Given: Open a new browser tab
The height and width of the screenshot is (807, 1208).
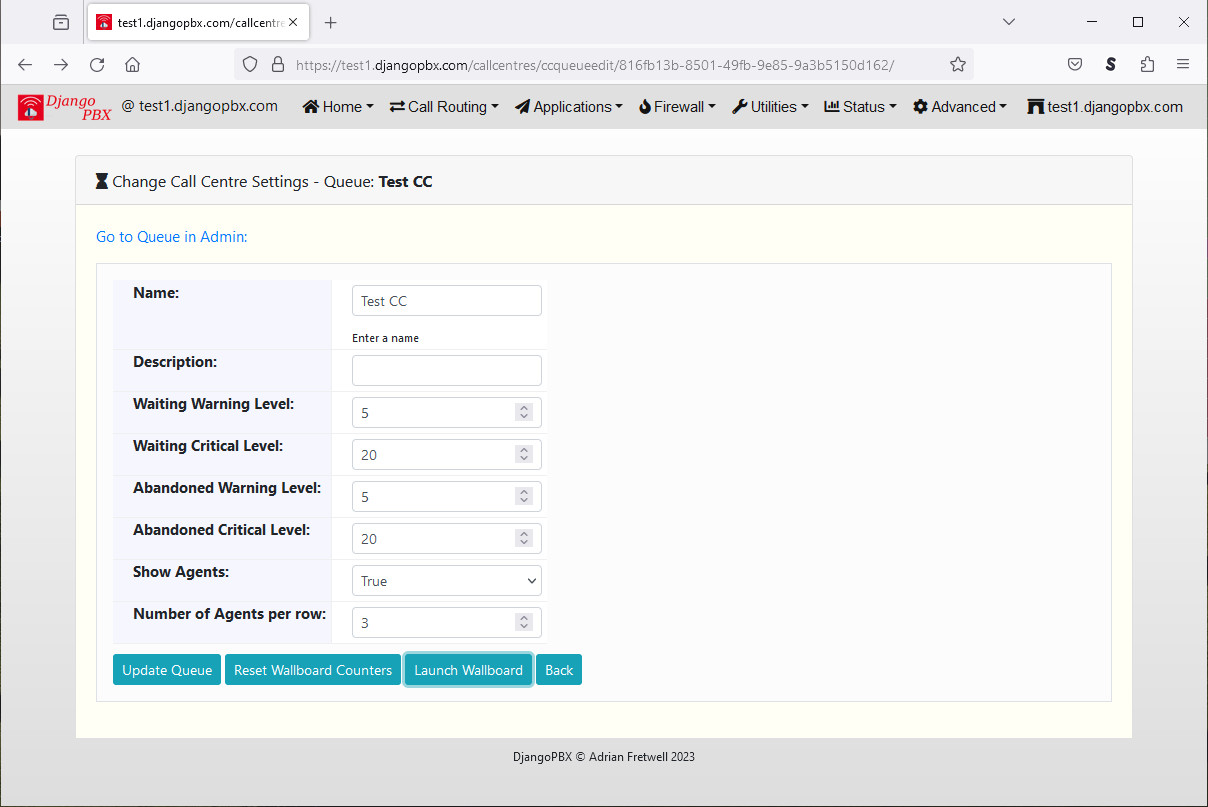Looking at the screenshot, I should click(x=331, y=22).
